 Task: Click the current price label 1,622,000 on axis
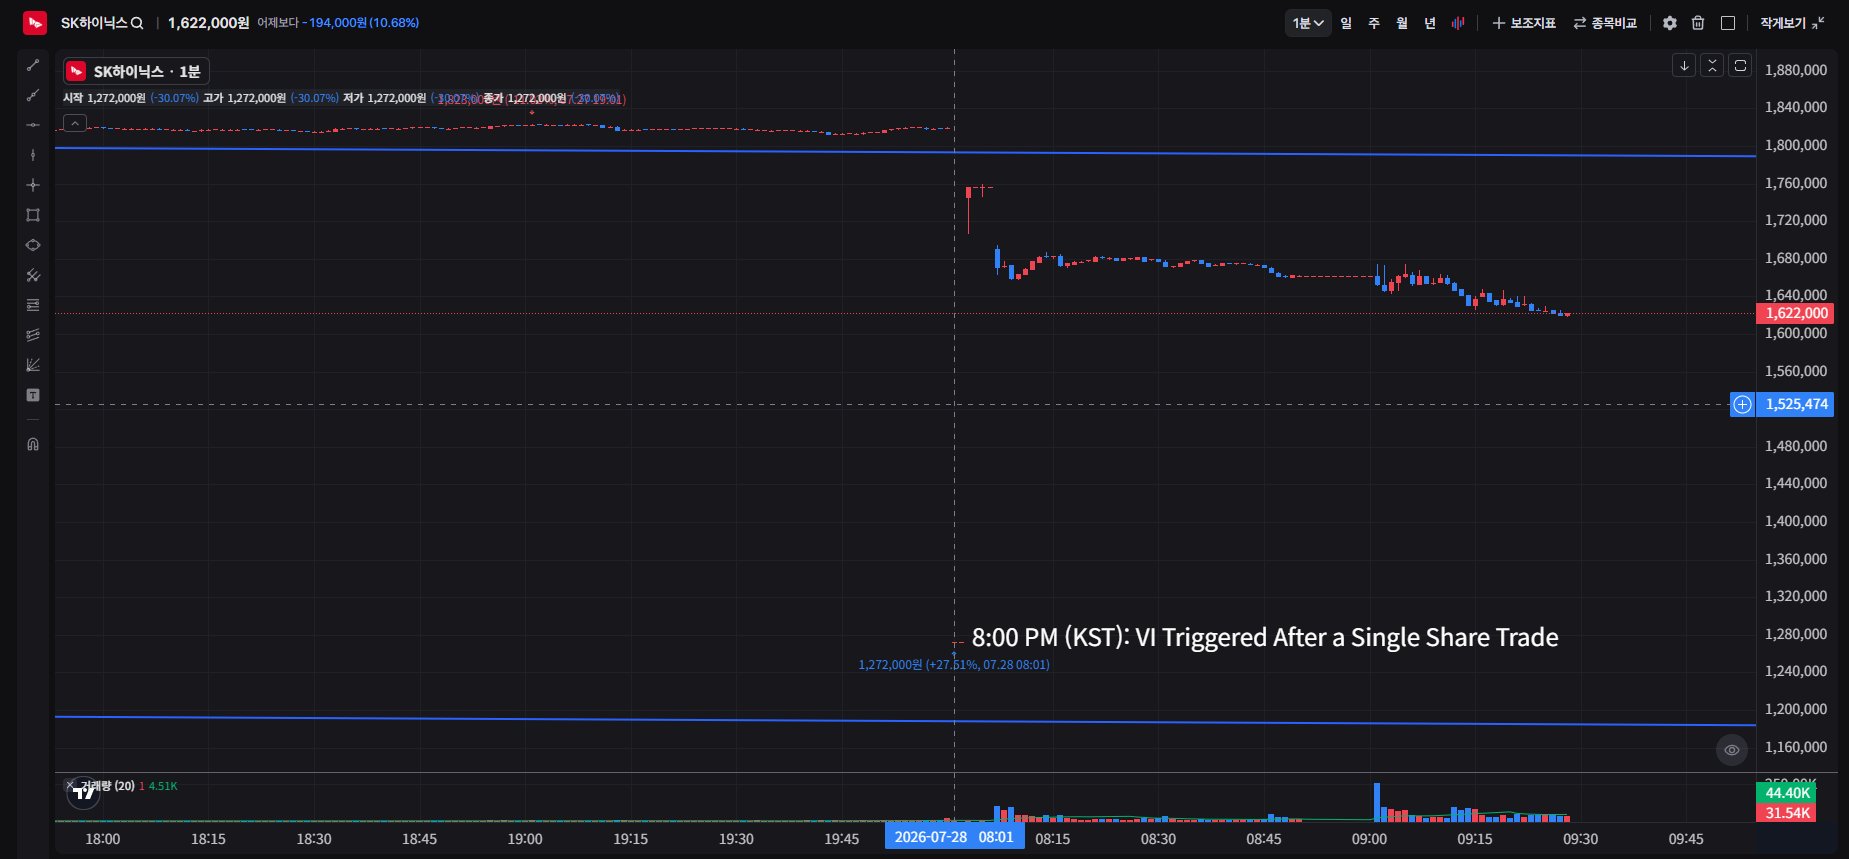[1795, 314]
